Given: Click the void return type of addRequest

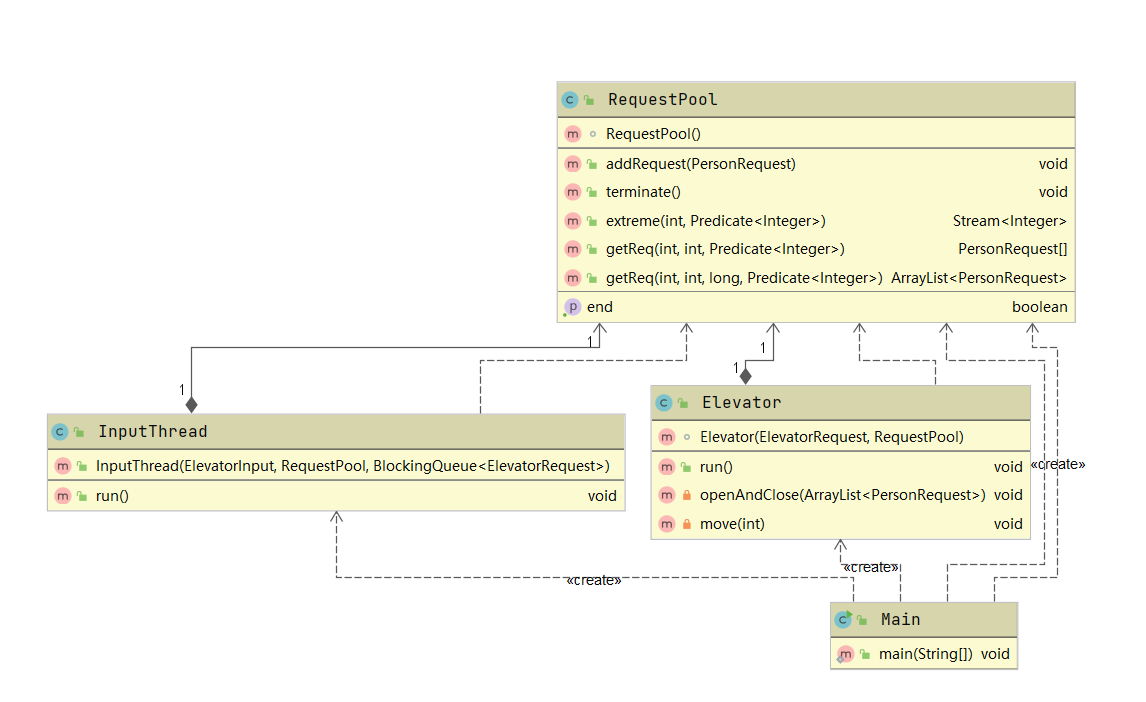Looking at the screenshot, I should pos(1053,164).
